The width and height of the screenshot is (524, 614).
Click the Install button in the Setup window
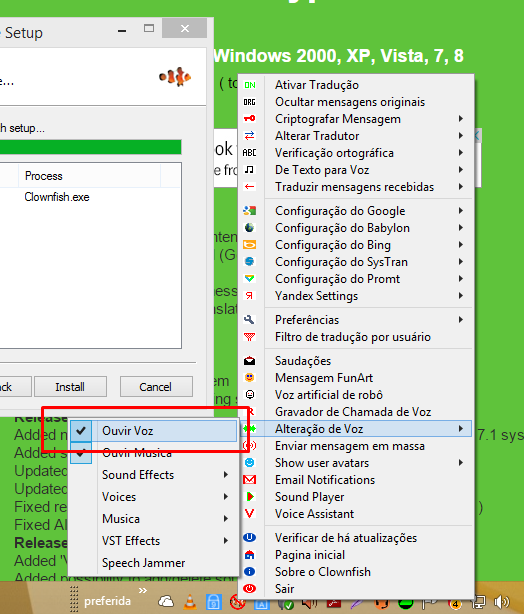pos(70,387)
